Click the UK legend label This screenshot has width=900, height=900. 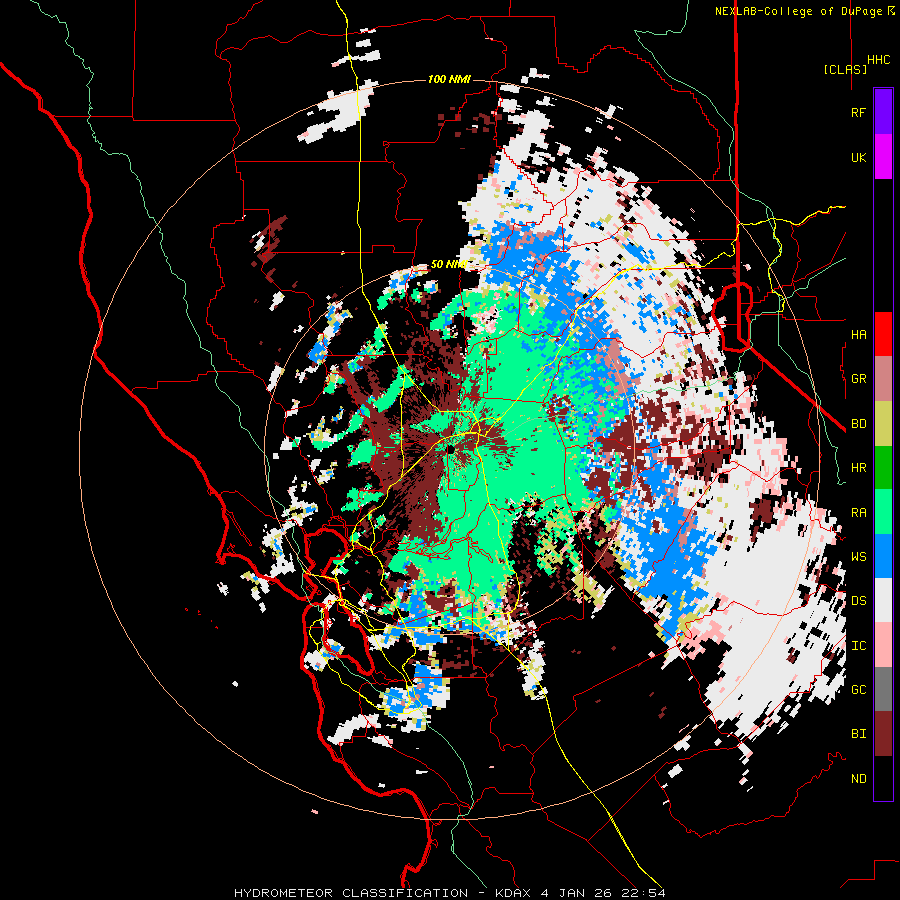tap(858, 157)
